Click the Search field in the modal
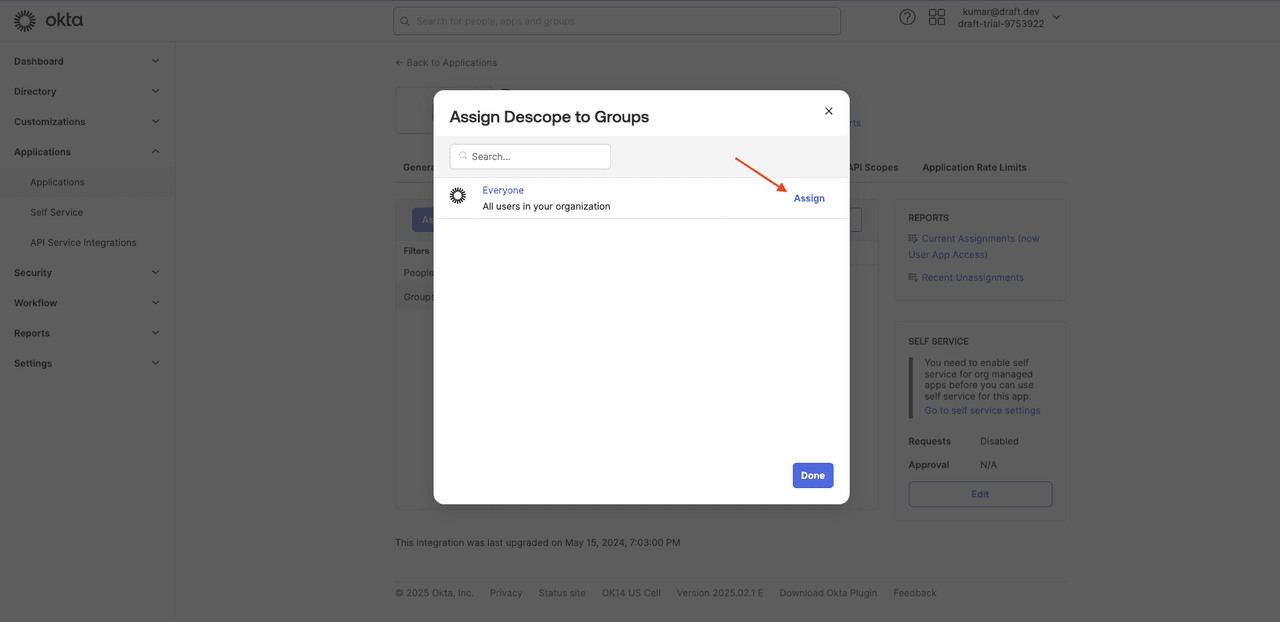 (530, 156)
